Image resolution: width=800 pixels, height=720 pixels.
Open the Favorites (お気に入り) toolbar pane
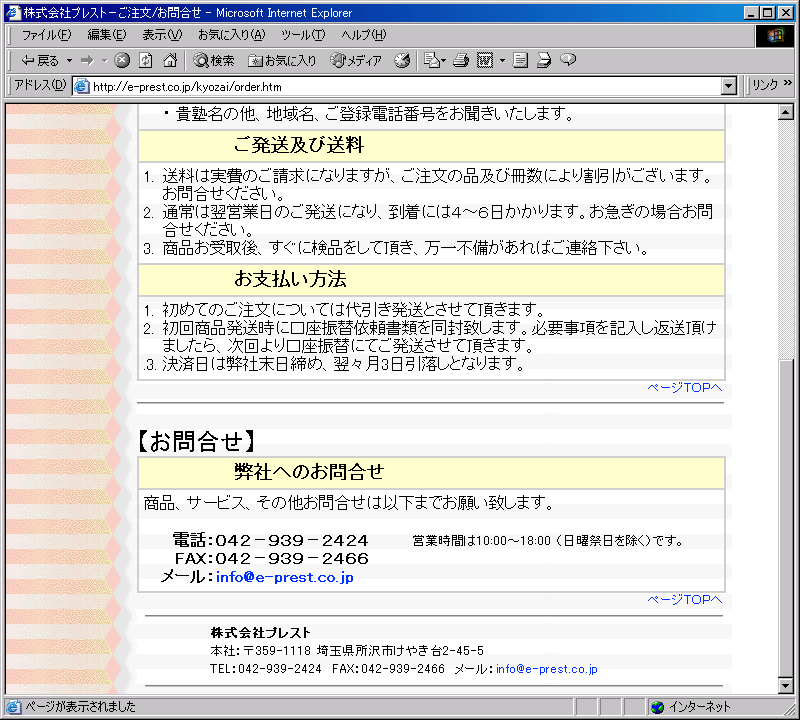tap(282, 61)
